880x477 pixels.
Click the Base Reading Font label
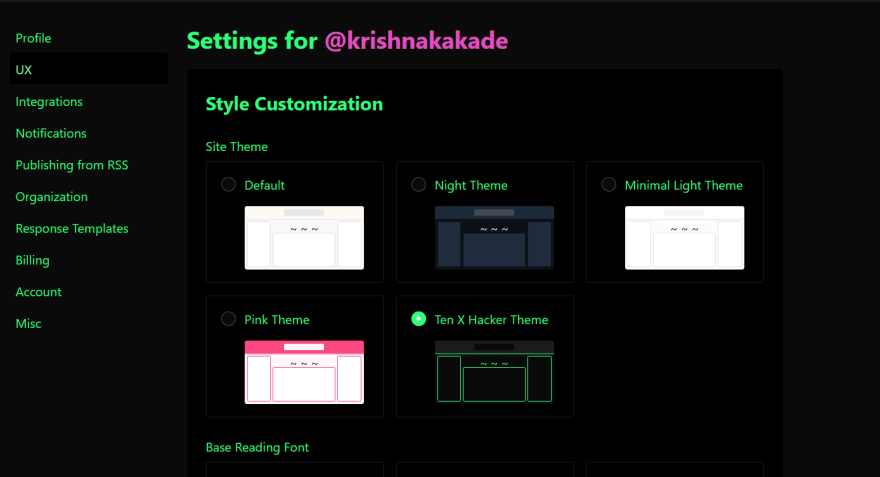(x=257, y=447)
